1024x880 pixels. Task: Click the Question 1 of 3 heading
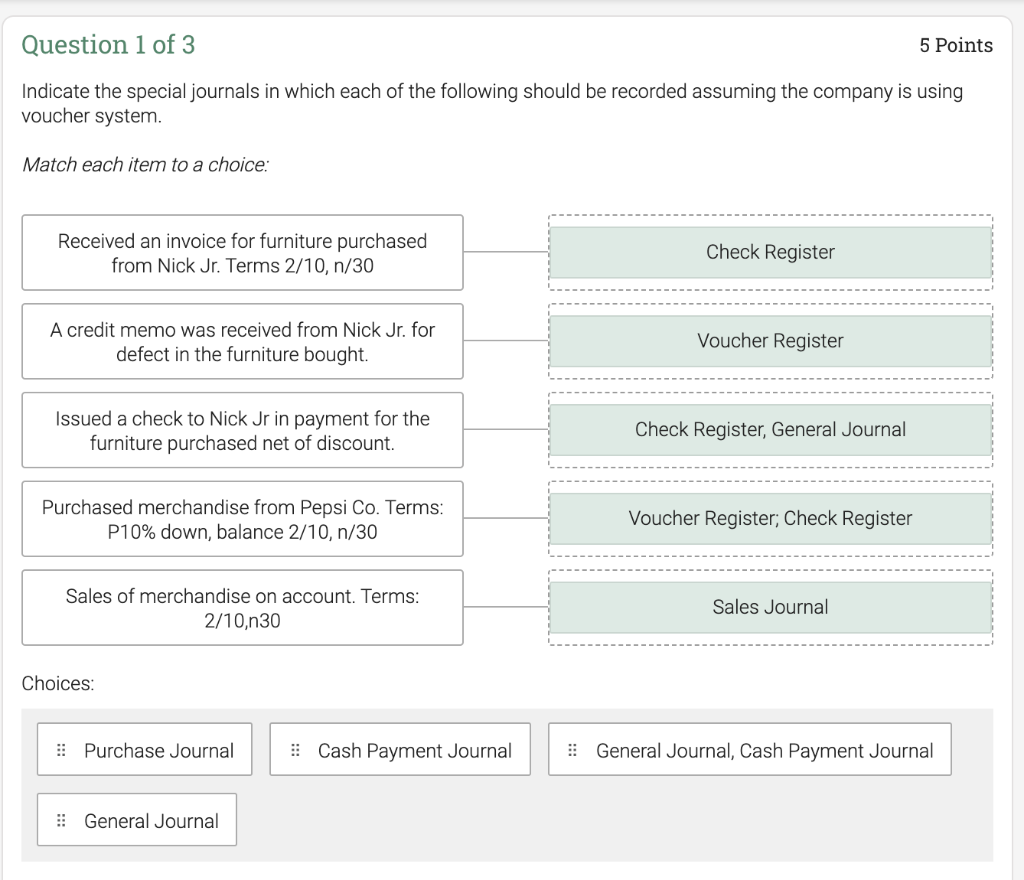coord(108,45)
